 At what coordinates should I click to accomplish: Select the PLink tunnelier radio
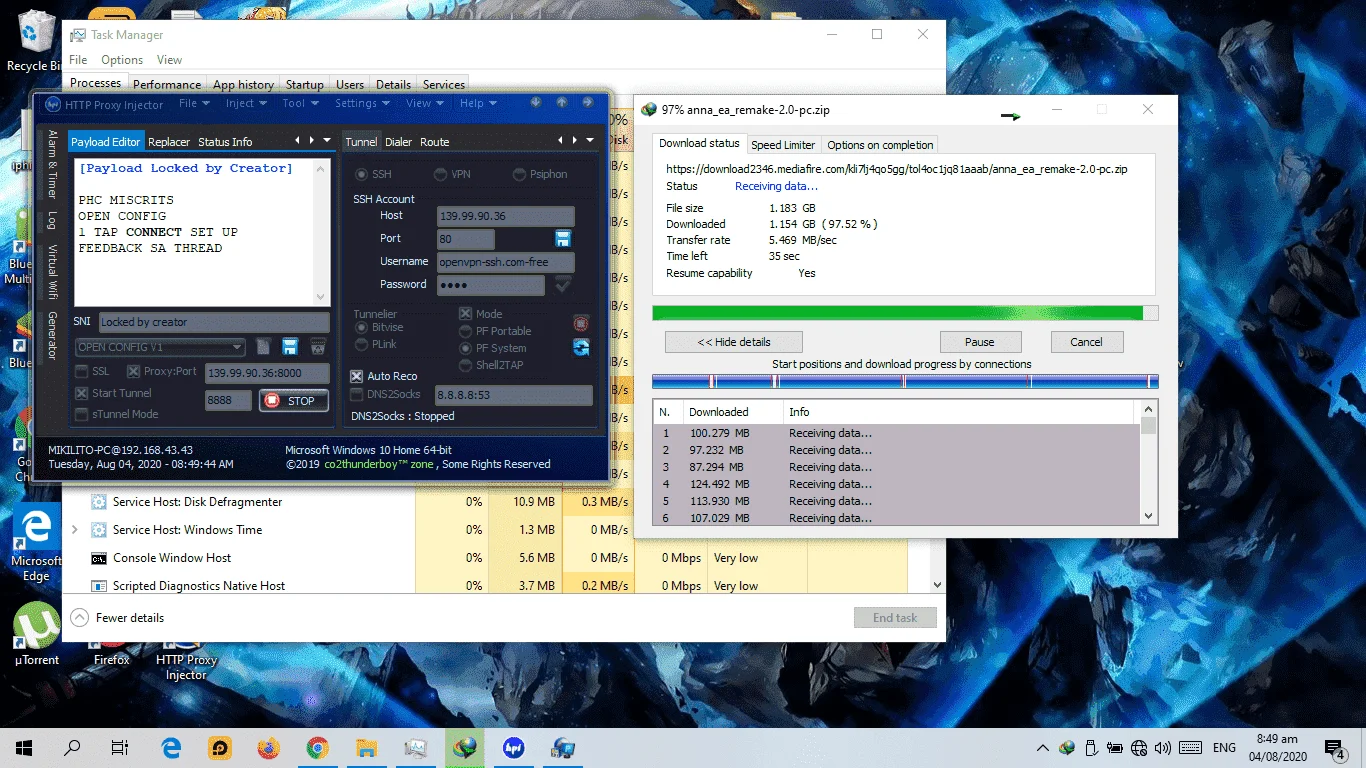click(x=377, y=344)
